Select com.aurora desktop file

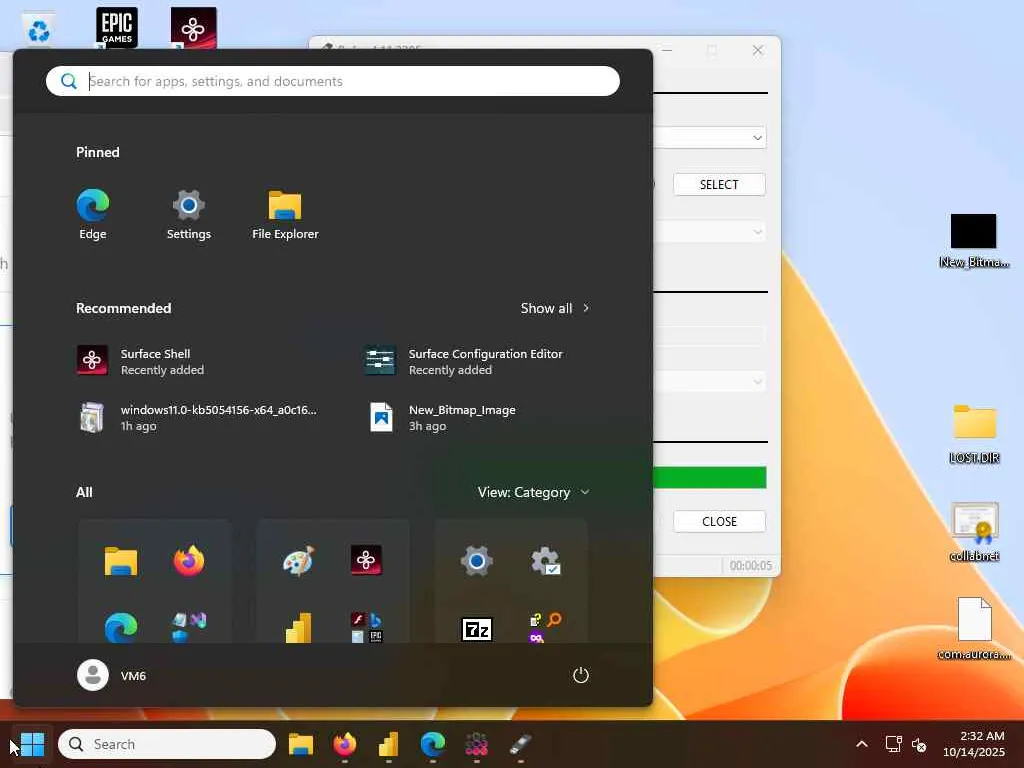974,629
